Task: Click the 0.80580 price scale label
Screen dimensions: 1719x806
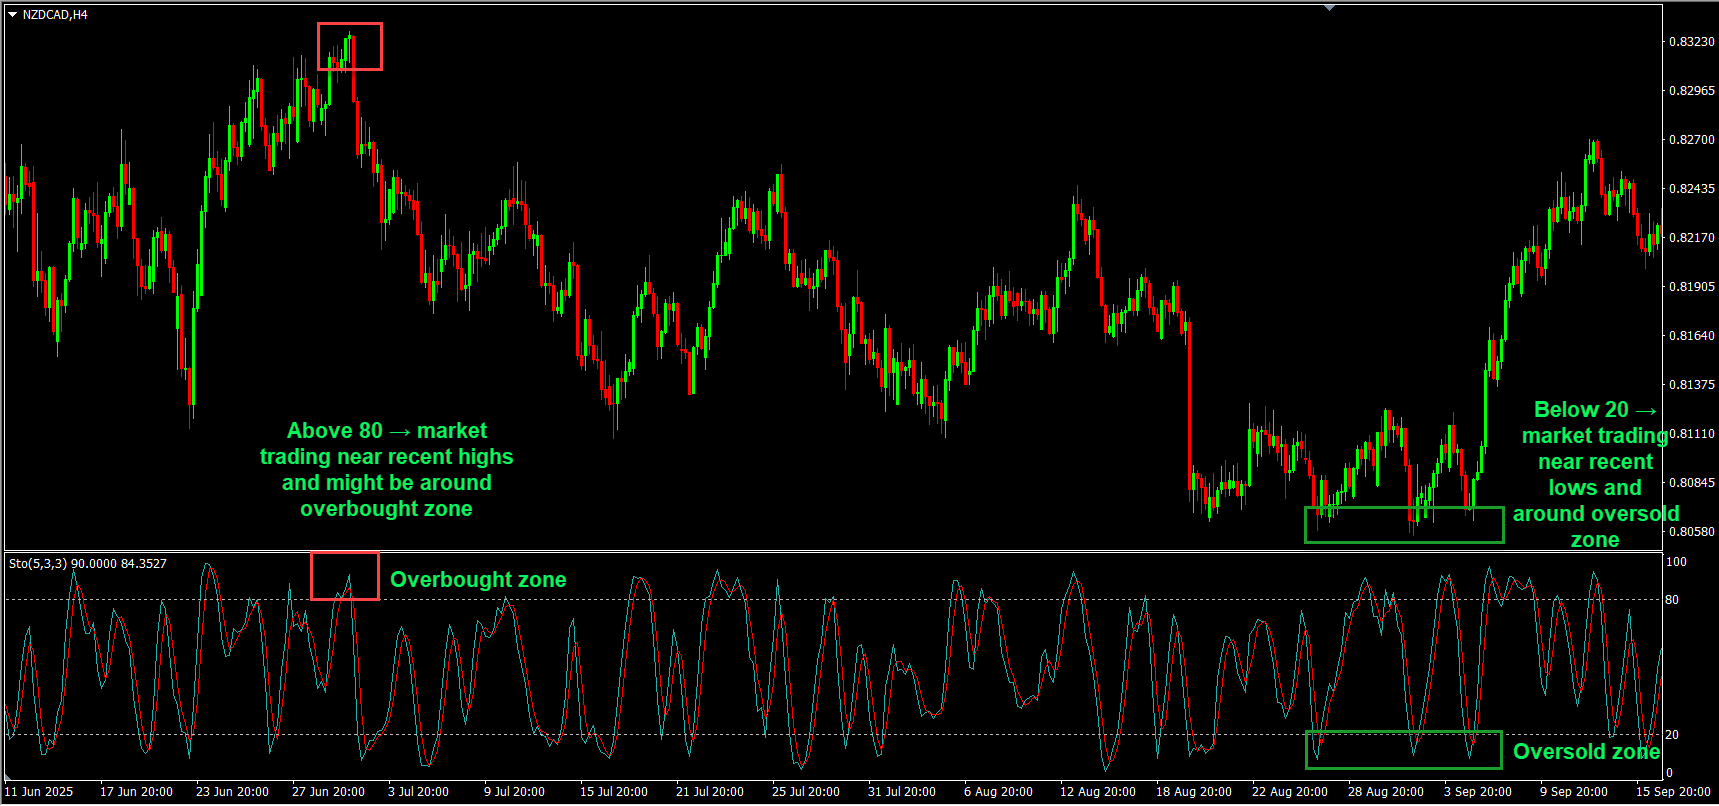Action: pos(1691,532)
